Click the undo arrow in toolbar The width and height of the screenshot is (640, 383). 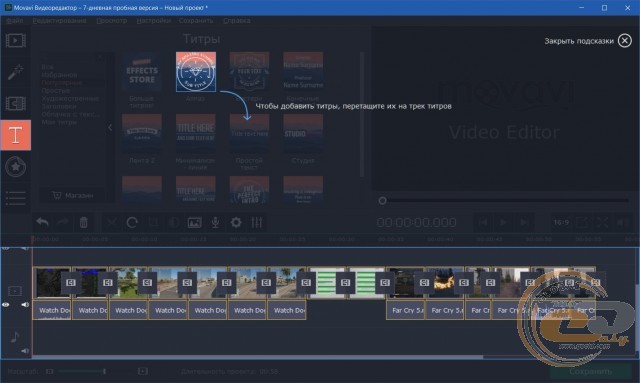(x=42, y=223)
